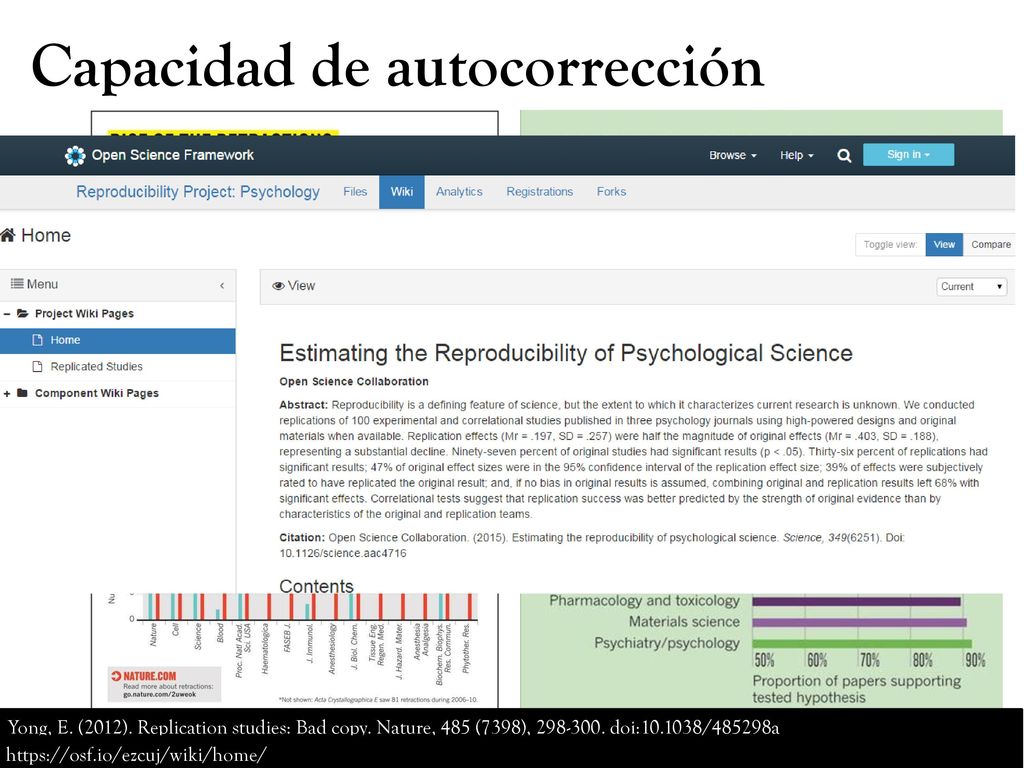This screenshot has width=1024, height=768.
Task: Open the osf.io/ezcuj/wiki/home URL
Action: pyautogui.click(x=136, y=755)
